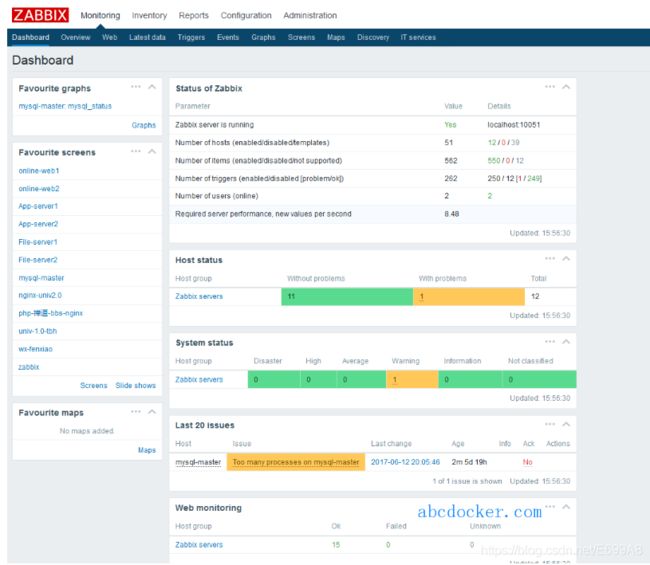Image resolution: width=650 pixels, height=565 pixels.
Task: Open the online-web1 favourite screen
Action: 39,171
